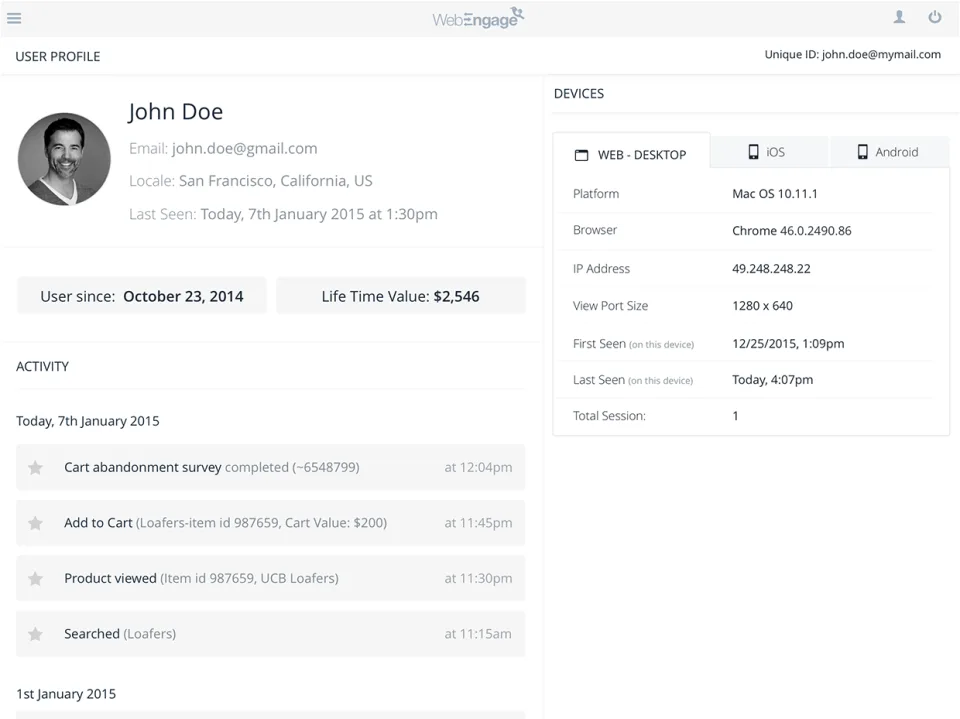The height and width of the screenshot is (719, 960).
Task: Click the Platform label
Action: tap(596, 194)
